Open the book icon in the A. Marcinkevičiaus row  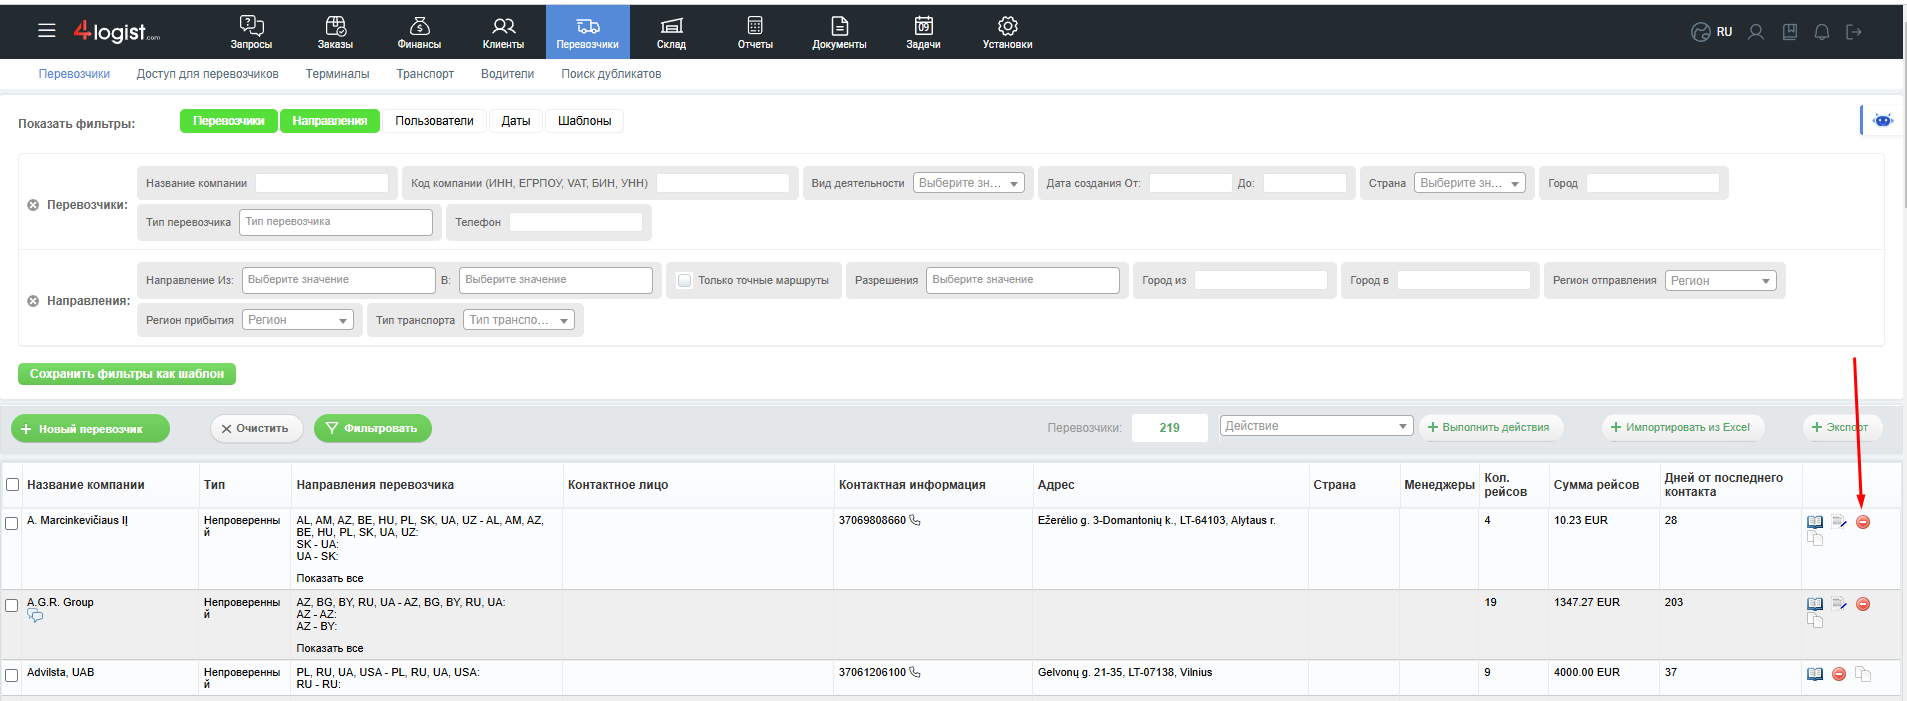click(x=1815, y=522)
